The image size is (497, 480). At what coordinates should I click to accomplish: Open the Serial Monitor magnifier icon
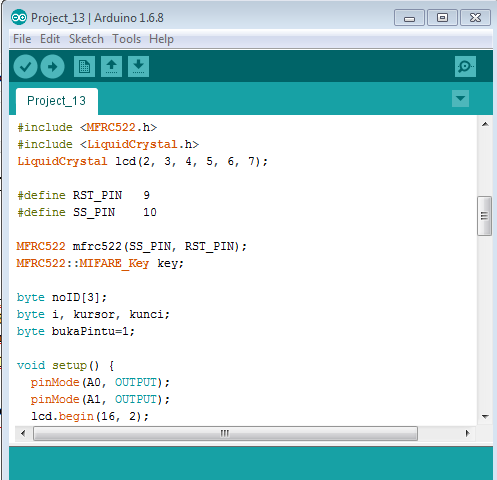[465, 66]
